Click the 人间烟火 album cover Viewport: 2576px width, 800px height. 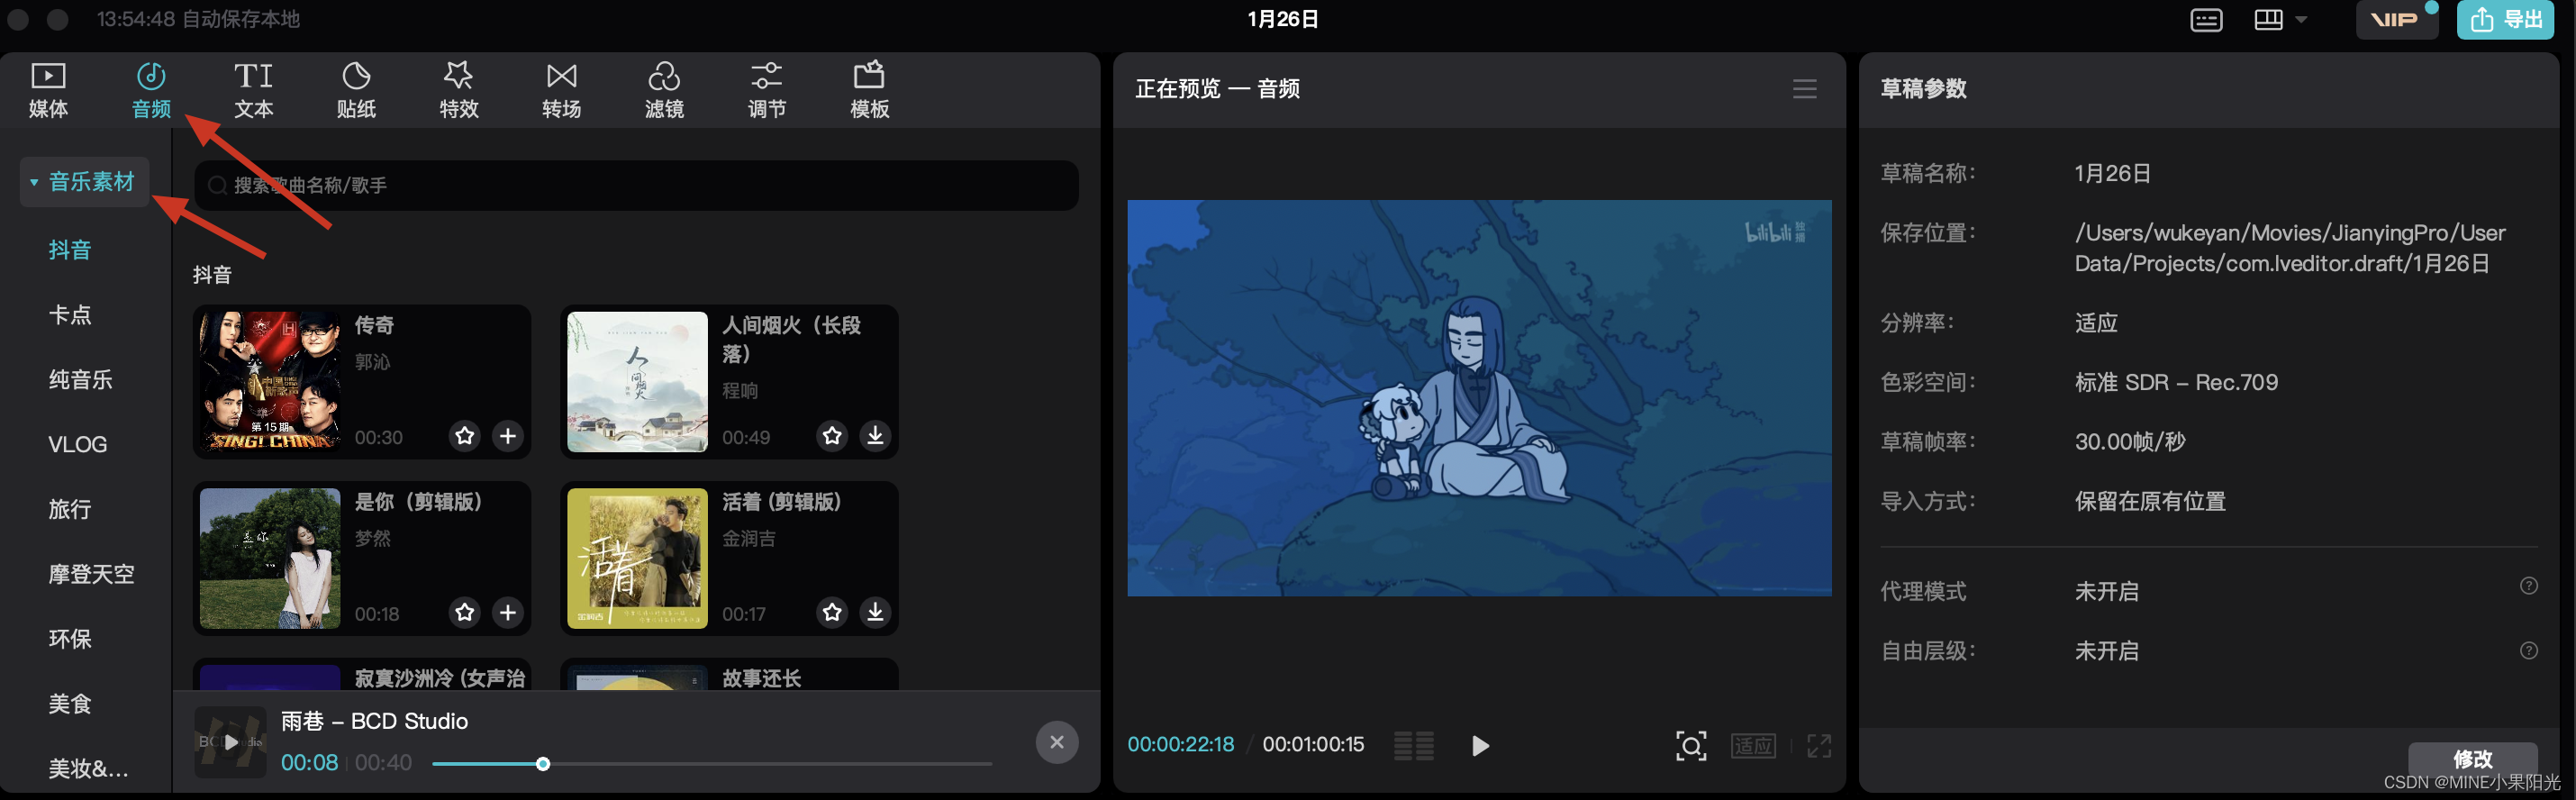tap(637, 382)
